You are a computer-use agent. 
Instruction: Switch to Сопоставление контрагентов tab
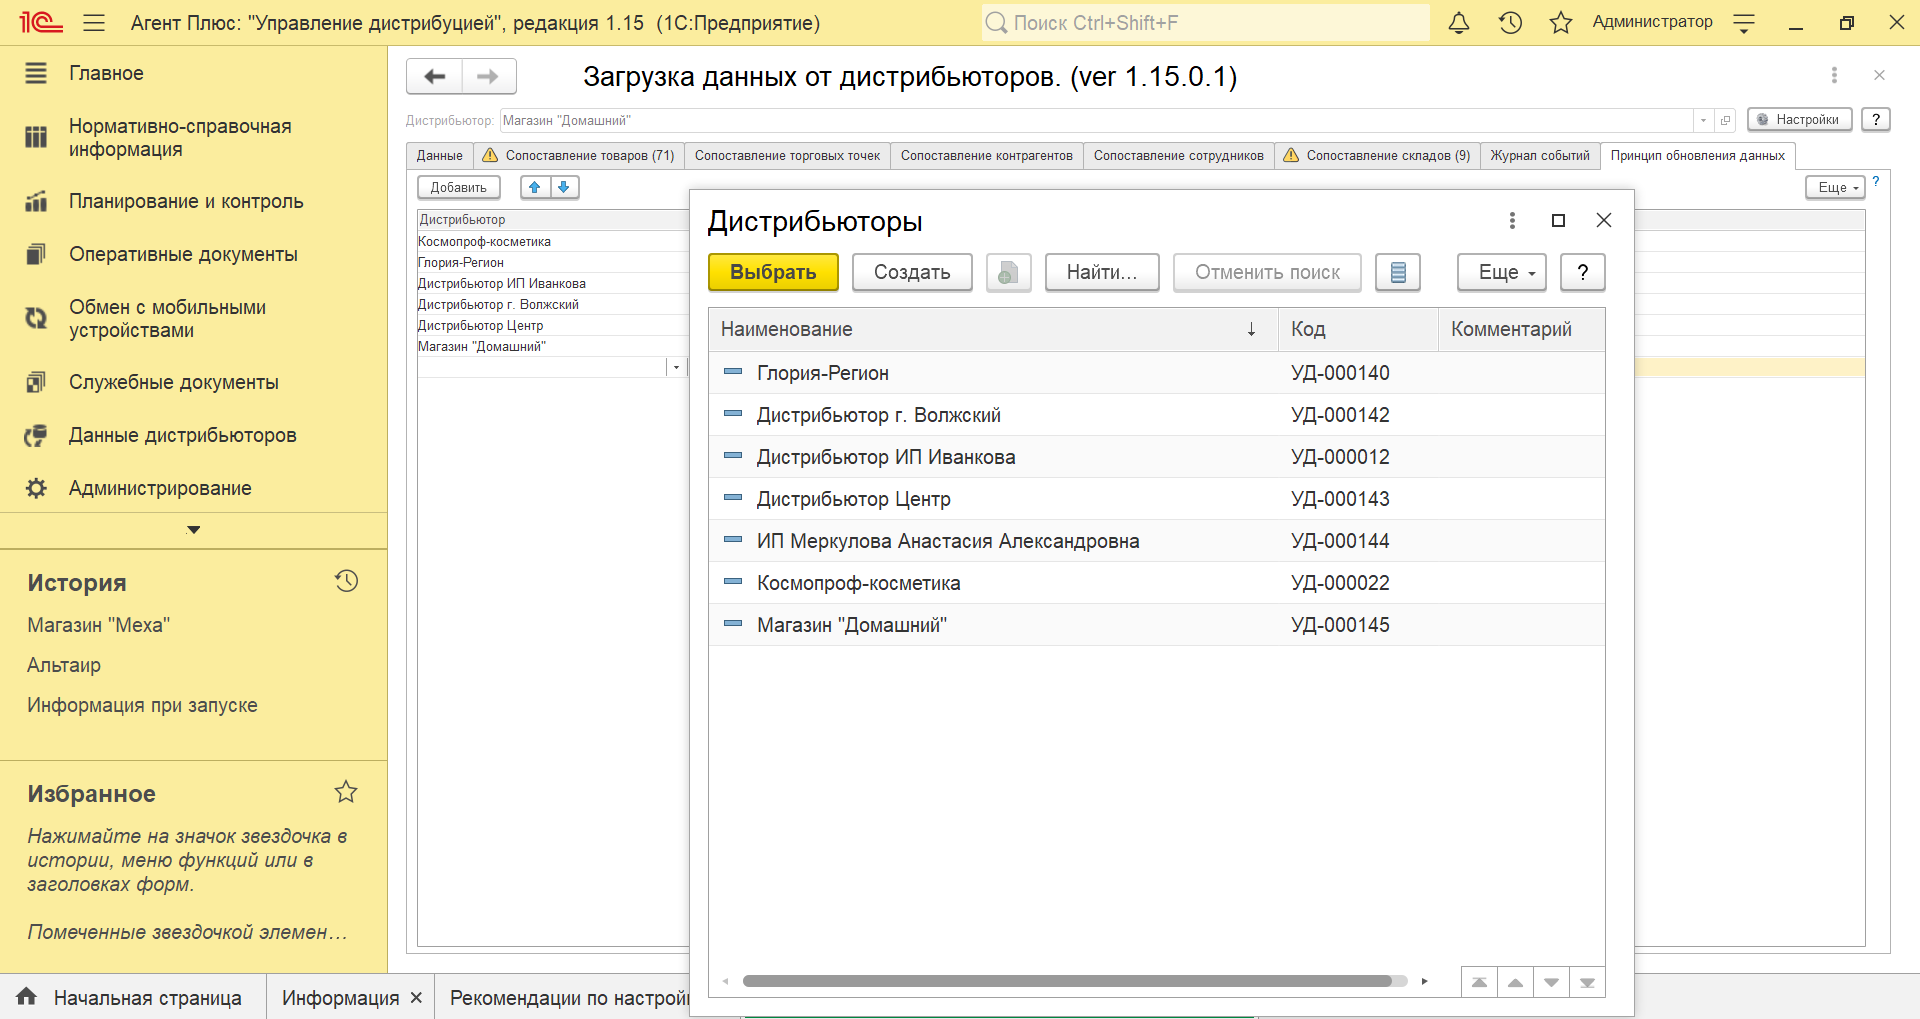pyautogui.click(x=986, y=155)
